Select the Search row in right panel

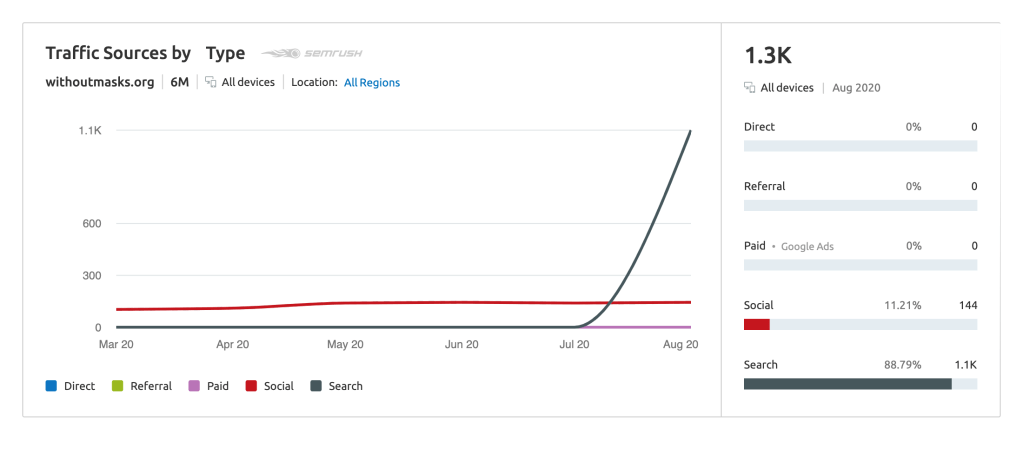click(x=761, y=365)
